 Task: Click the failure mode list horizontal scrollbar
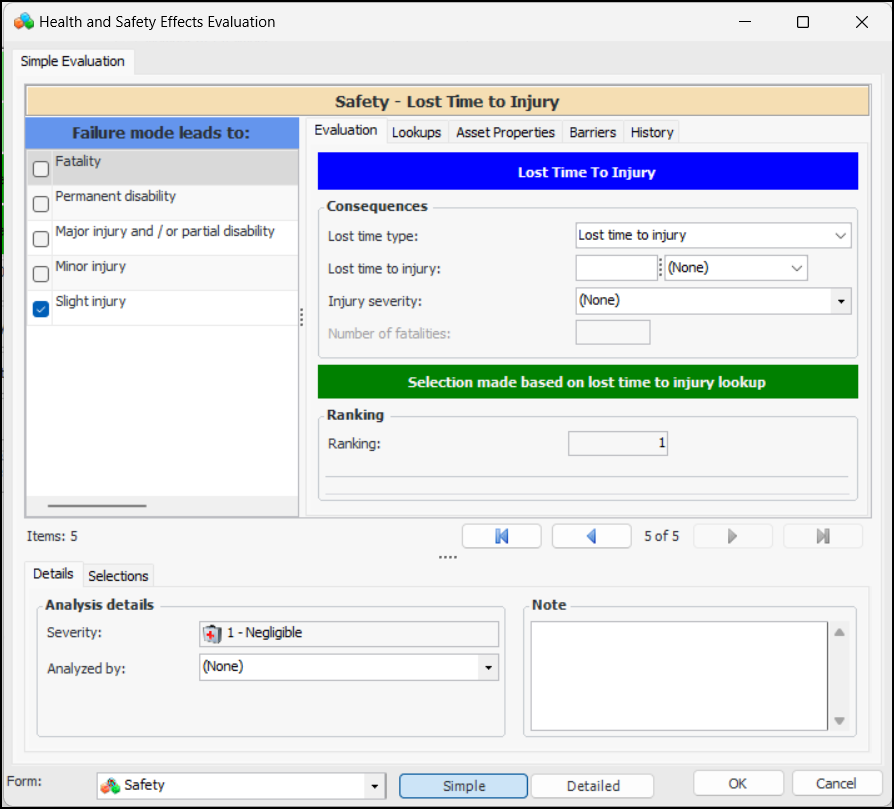point(96,506)
